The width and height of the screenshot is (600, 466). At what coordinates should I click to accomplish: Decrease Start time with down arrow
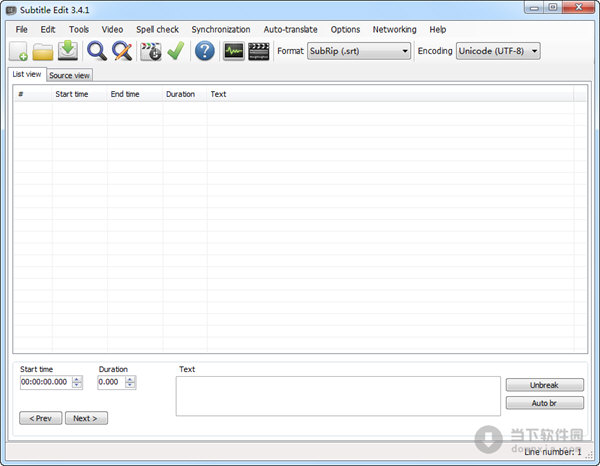[x=77, y=385]
